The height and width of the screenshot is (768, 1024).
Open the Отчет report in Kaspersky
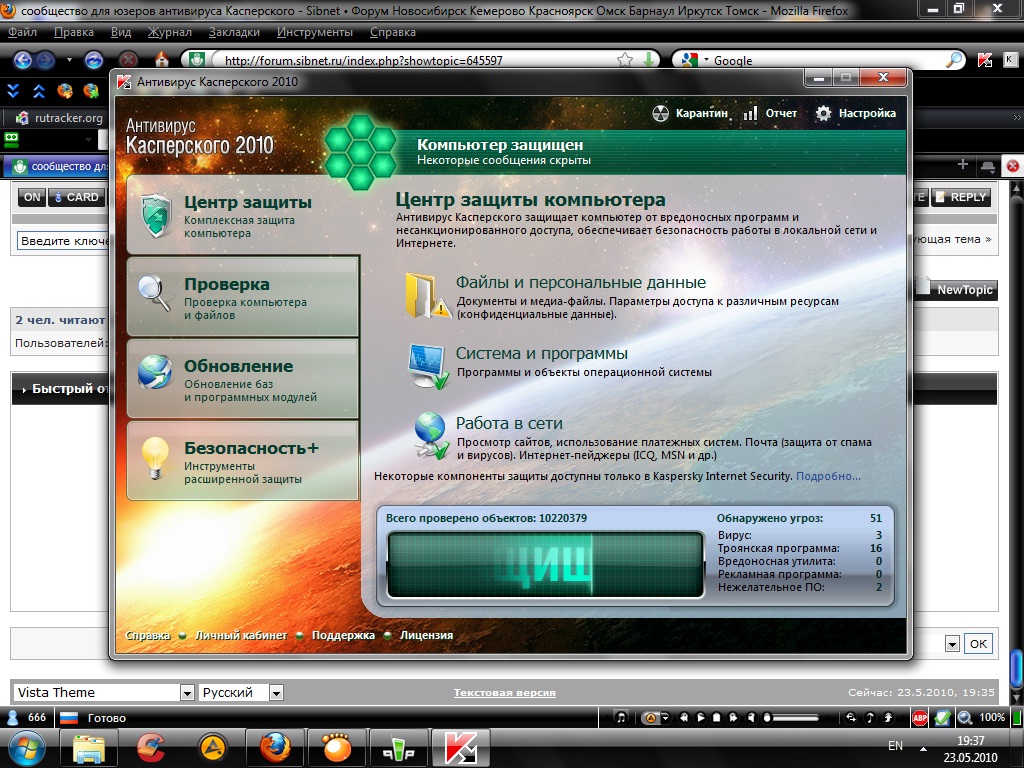770,113
